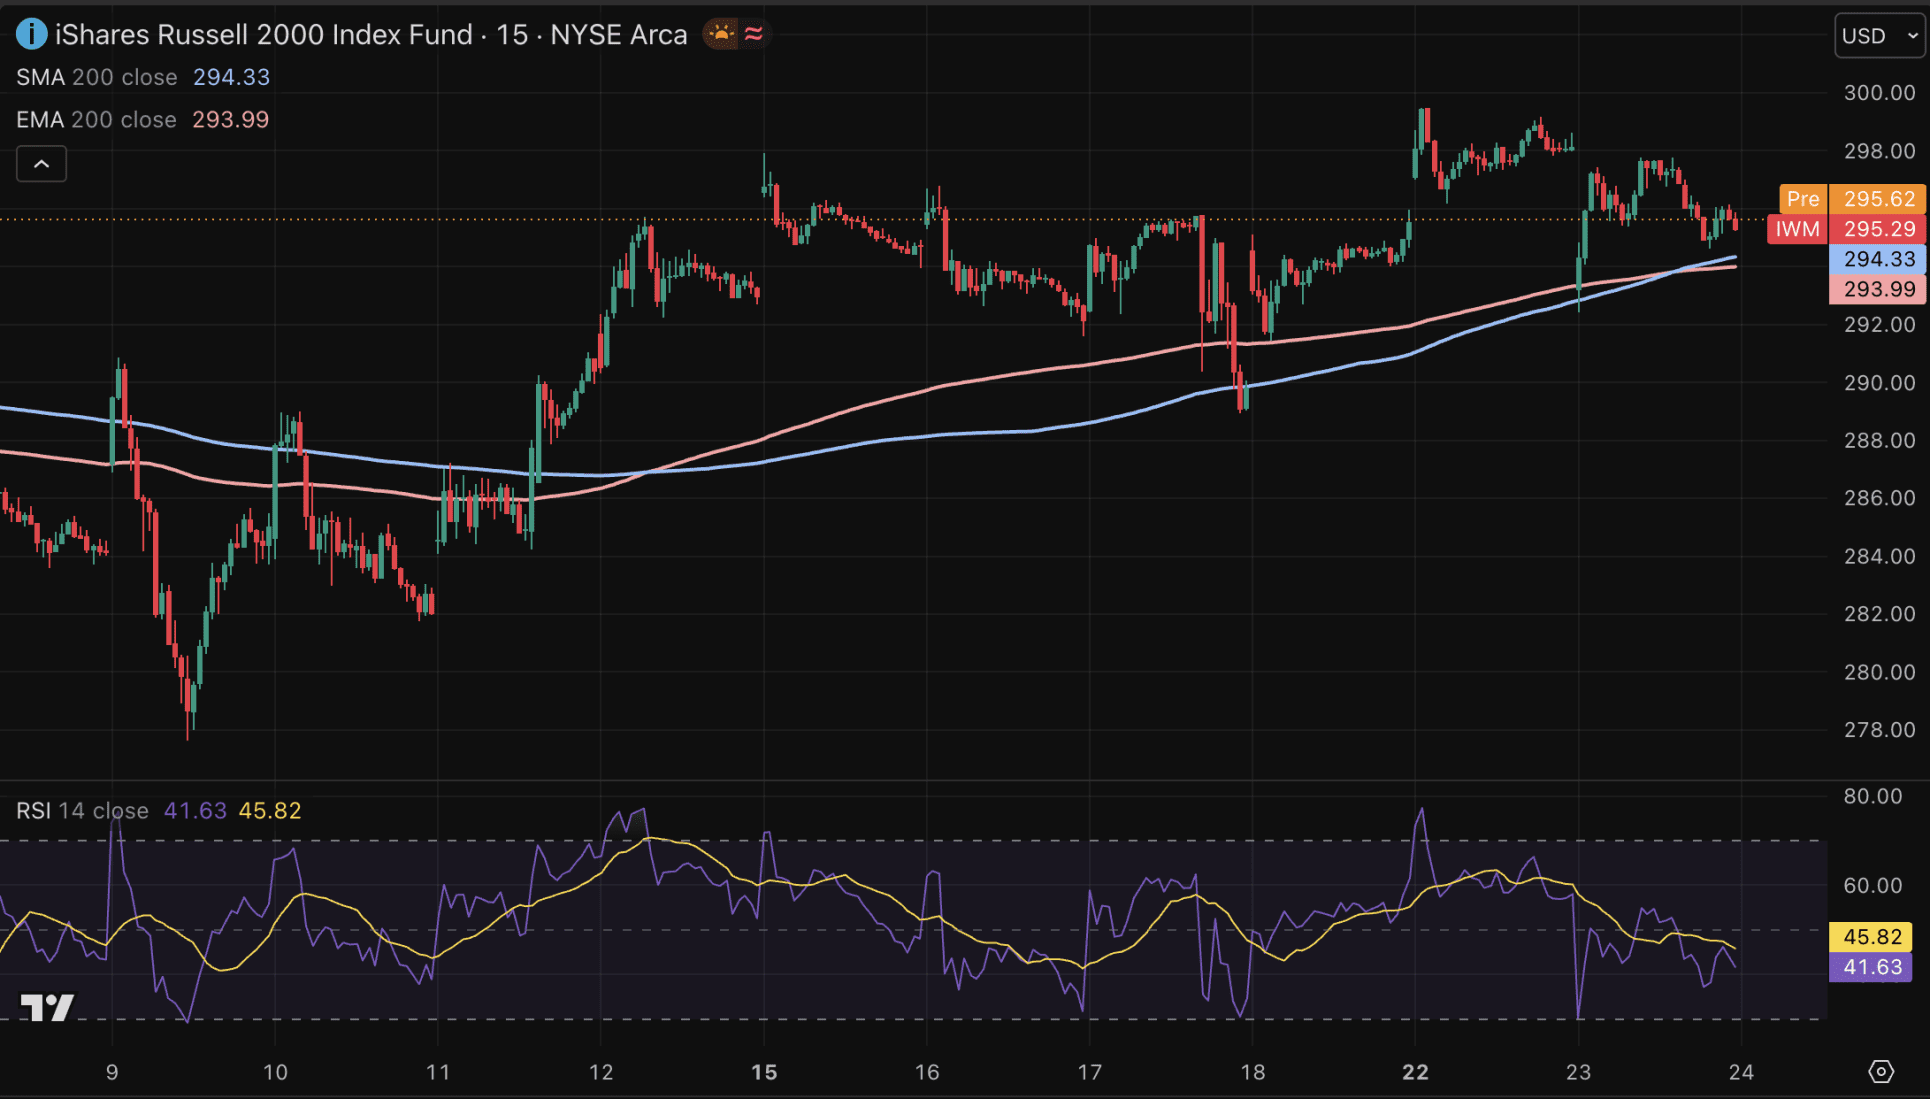
Task: Click the pre-market sun session icon
Action: (721, 34)
